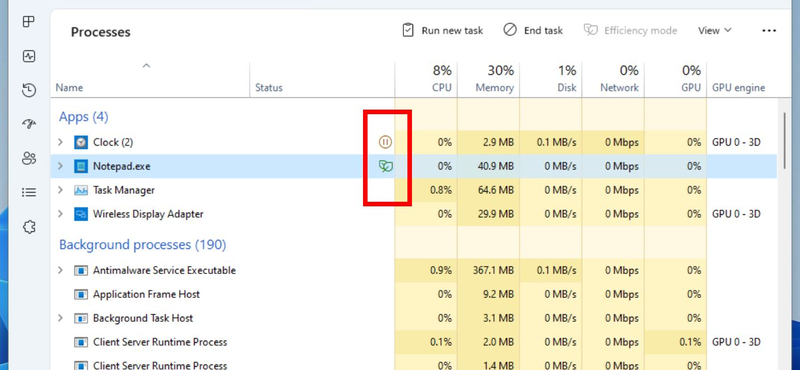Select the Clock (2) row name
The height and width of the screenshot is (370, 800).
113,142
